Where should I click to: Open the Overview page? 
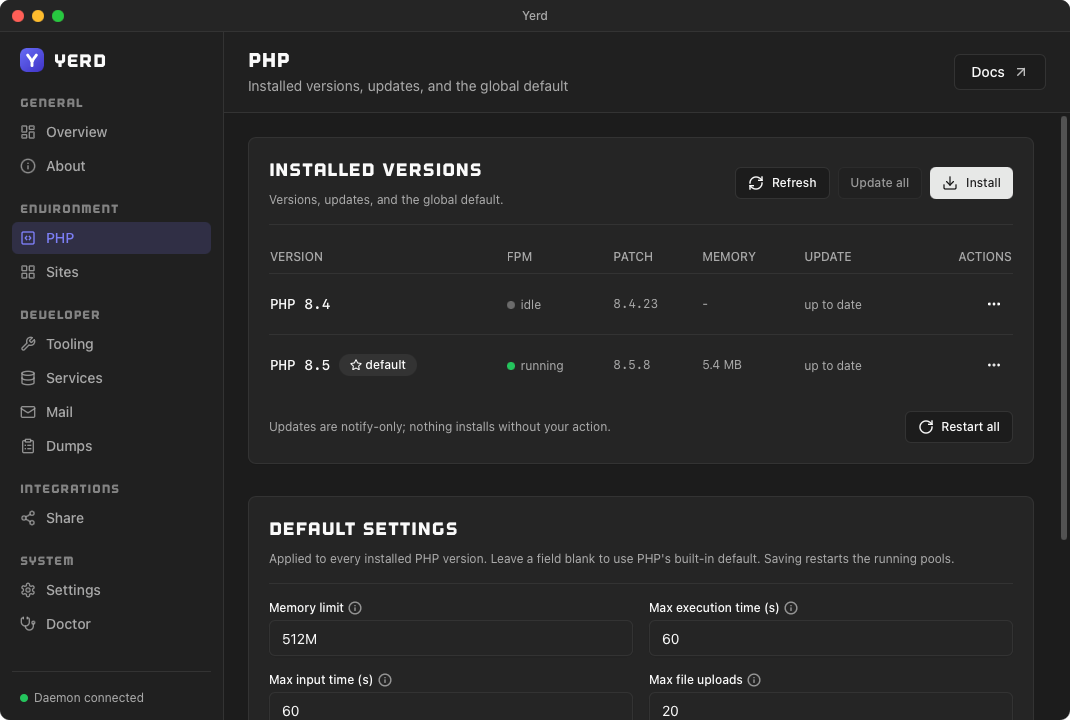click(111, 132)
